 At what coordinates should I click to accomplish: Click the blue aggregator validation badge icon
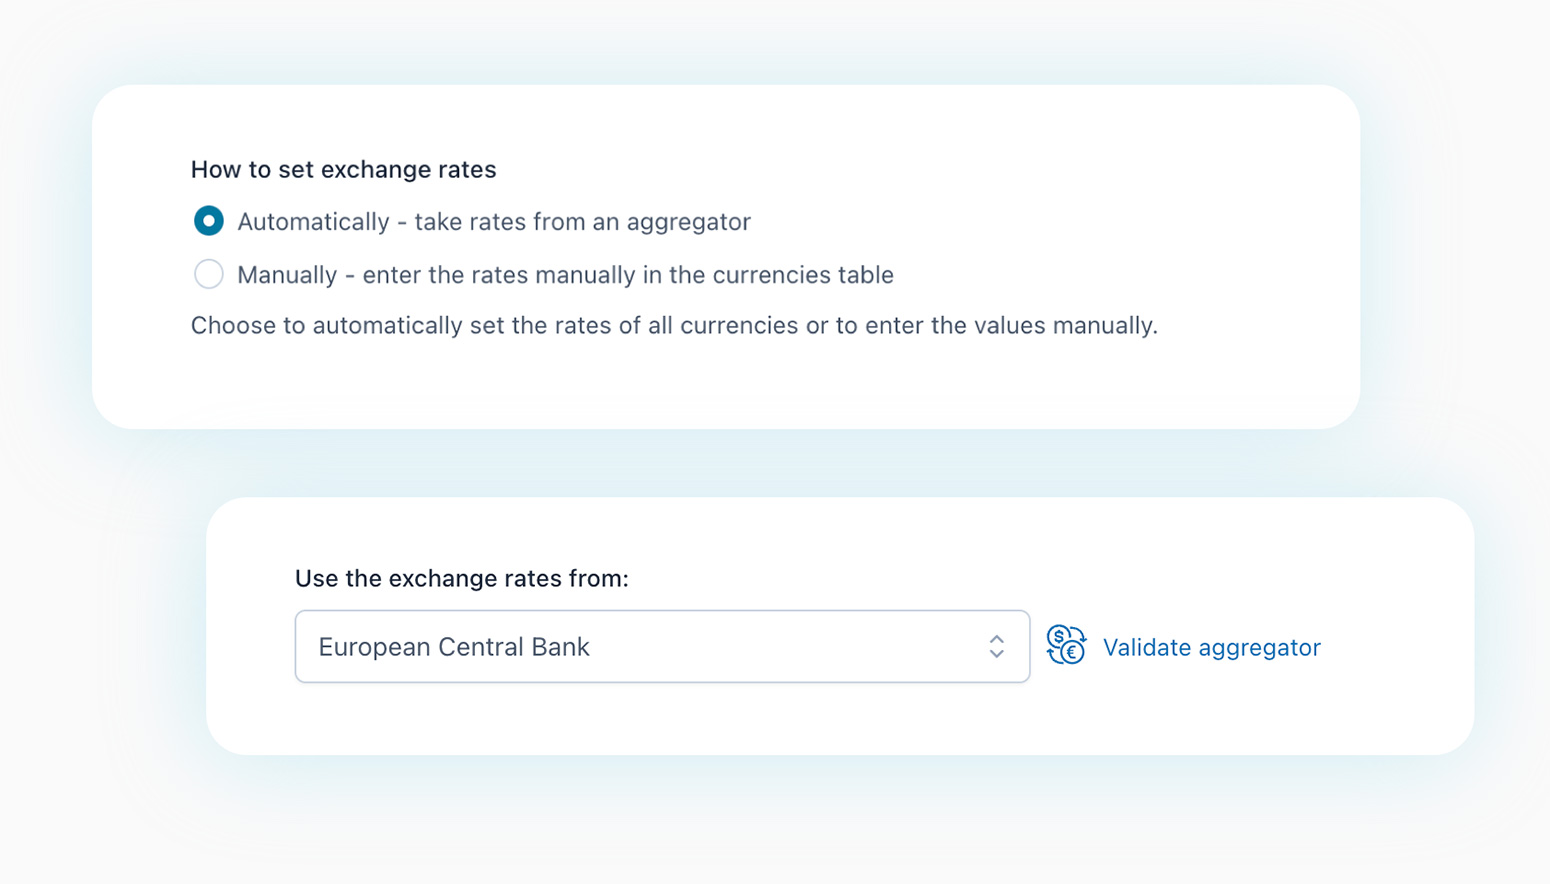pyautogui.click(x=1065, y=646)
